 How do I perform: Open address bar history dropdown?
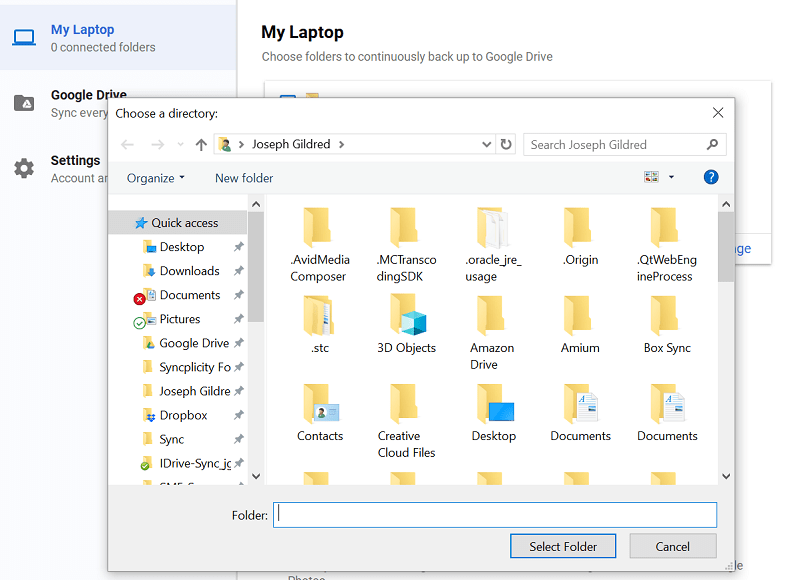487,144
